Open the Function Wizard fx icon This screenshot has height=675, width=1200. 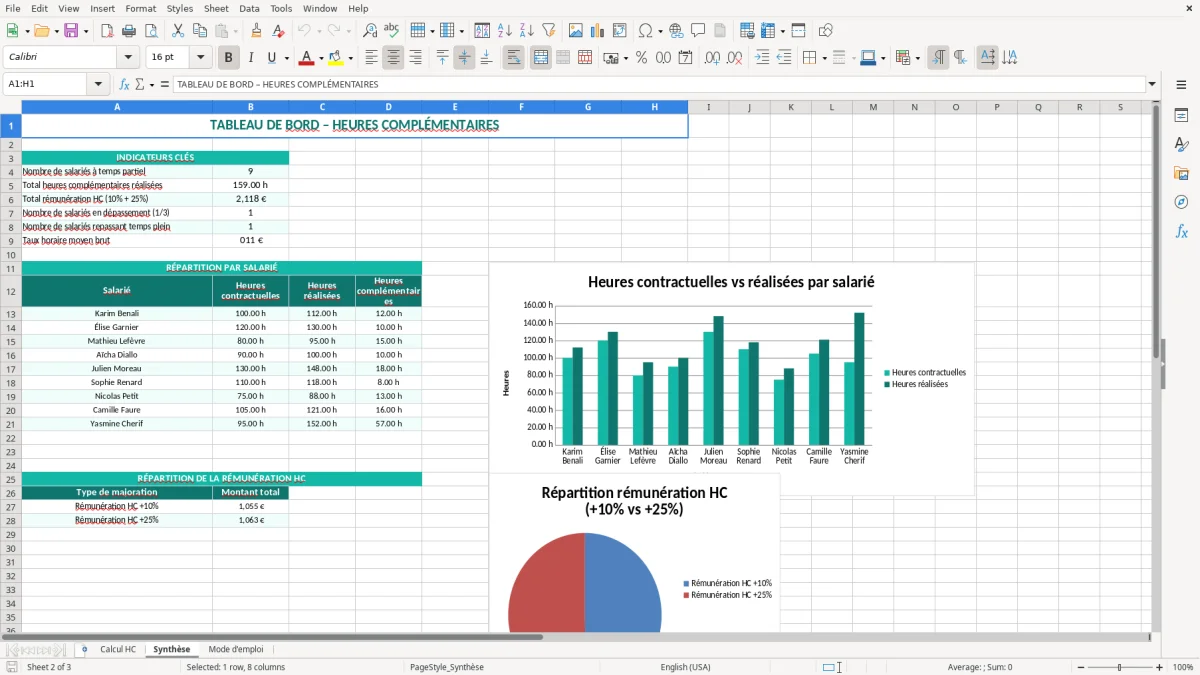point(124,85)
